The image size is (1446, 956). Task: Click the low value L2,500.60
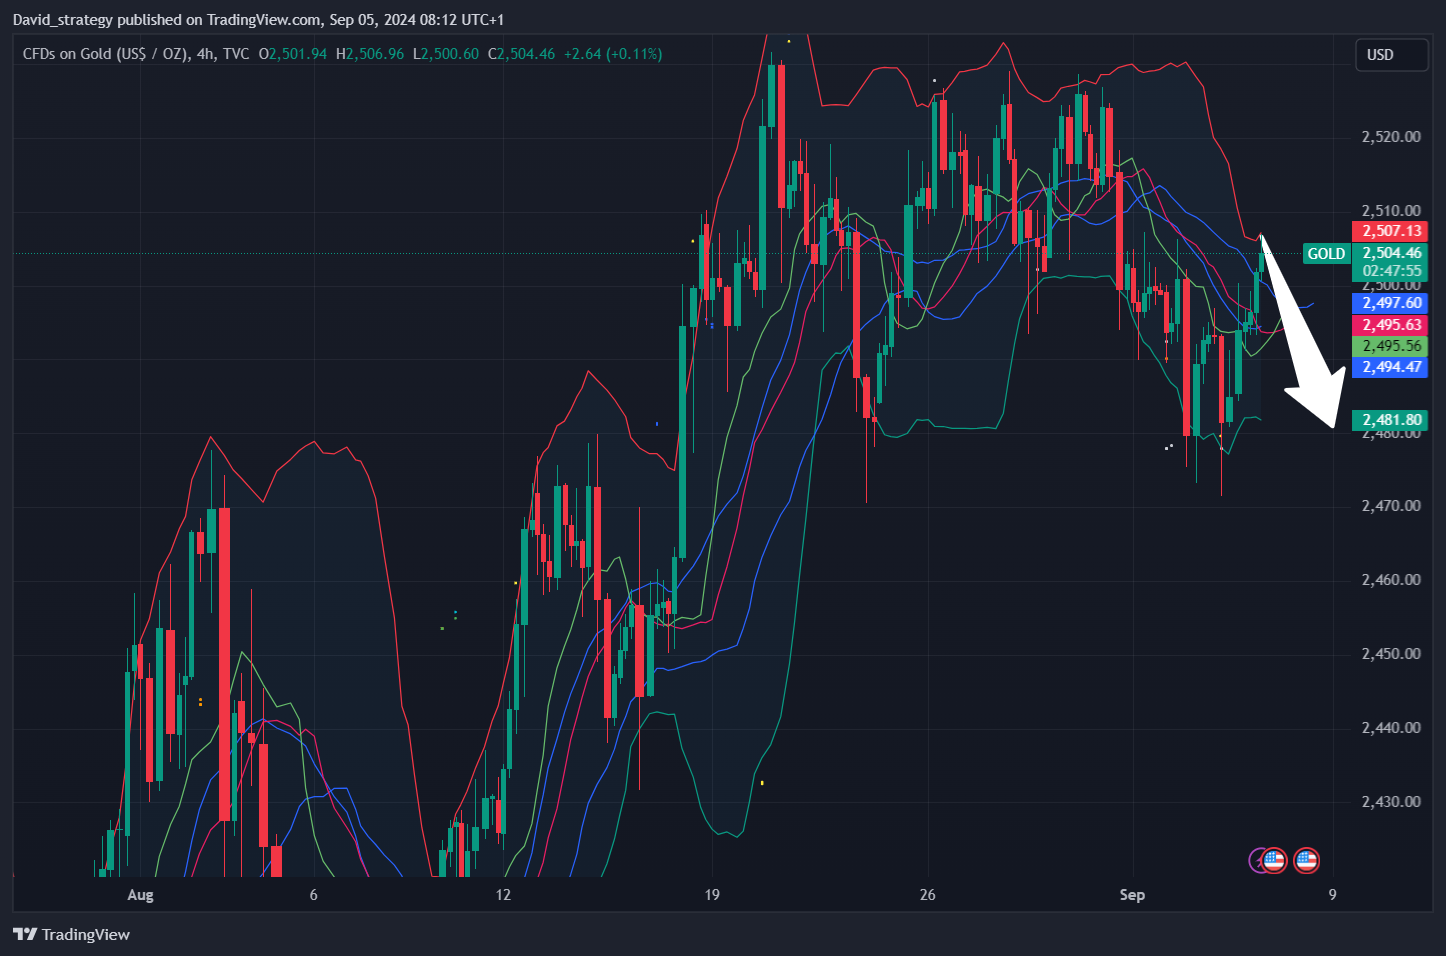tap(446, 54)
